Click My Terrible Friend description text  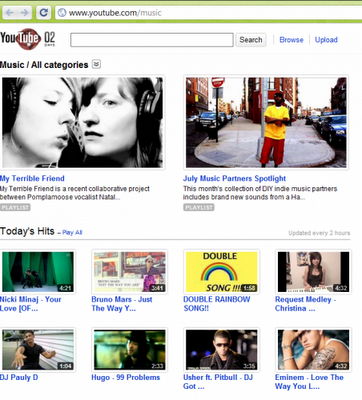[x=75, y=193]
